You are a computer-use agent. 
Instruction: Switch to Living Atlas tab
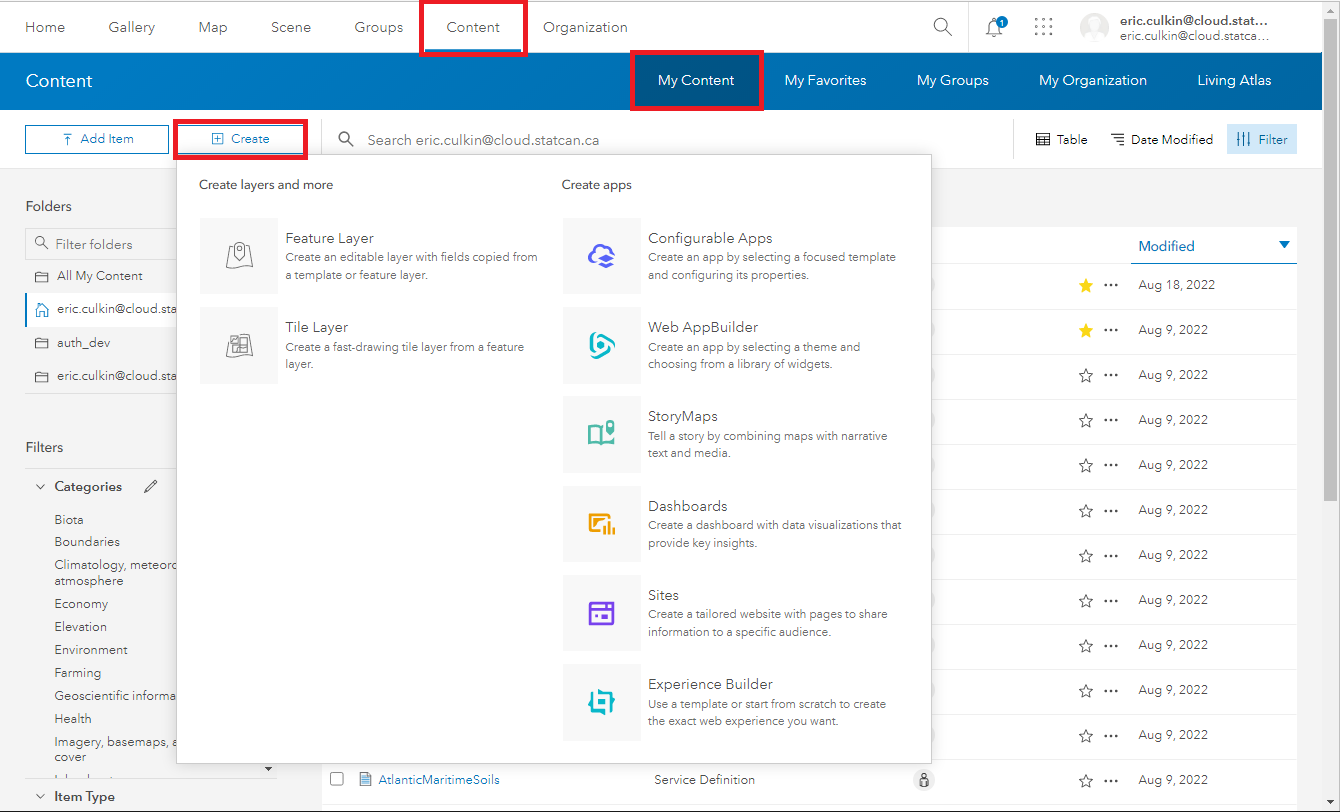coord(1234,80)
